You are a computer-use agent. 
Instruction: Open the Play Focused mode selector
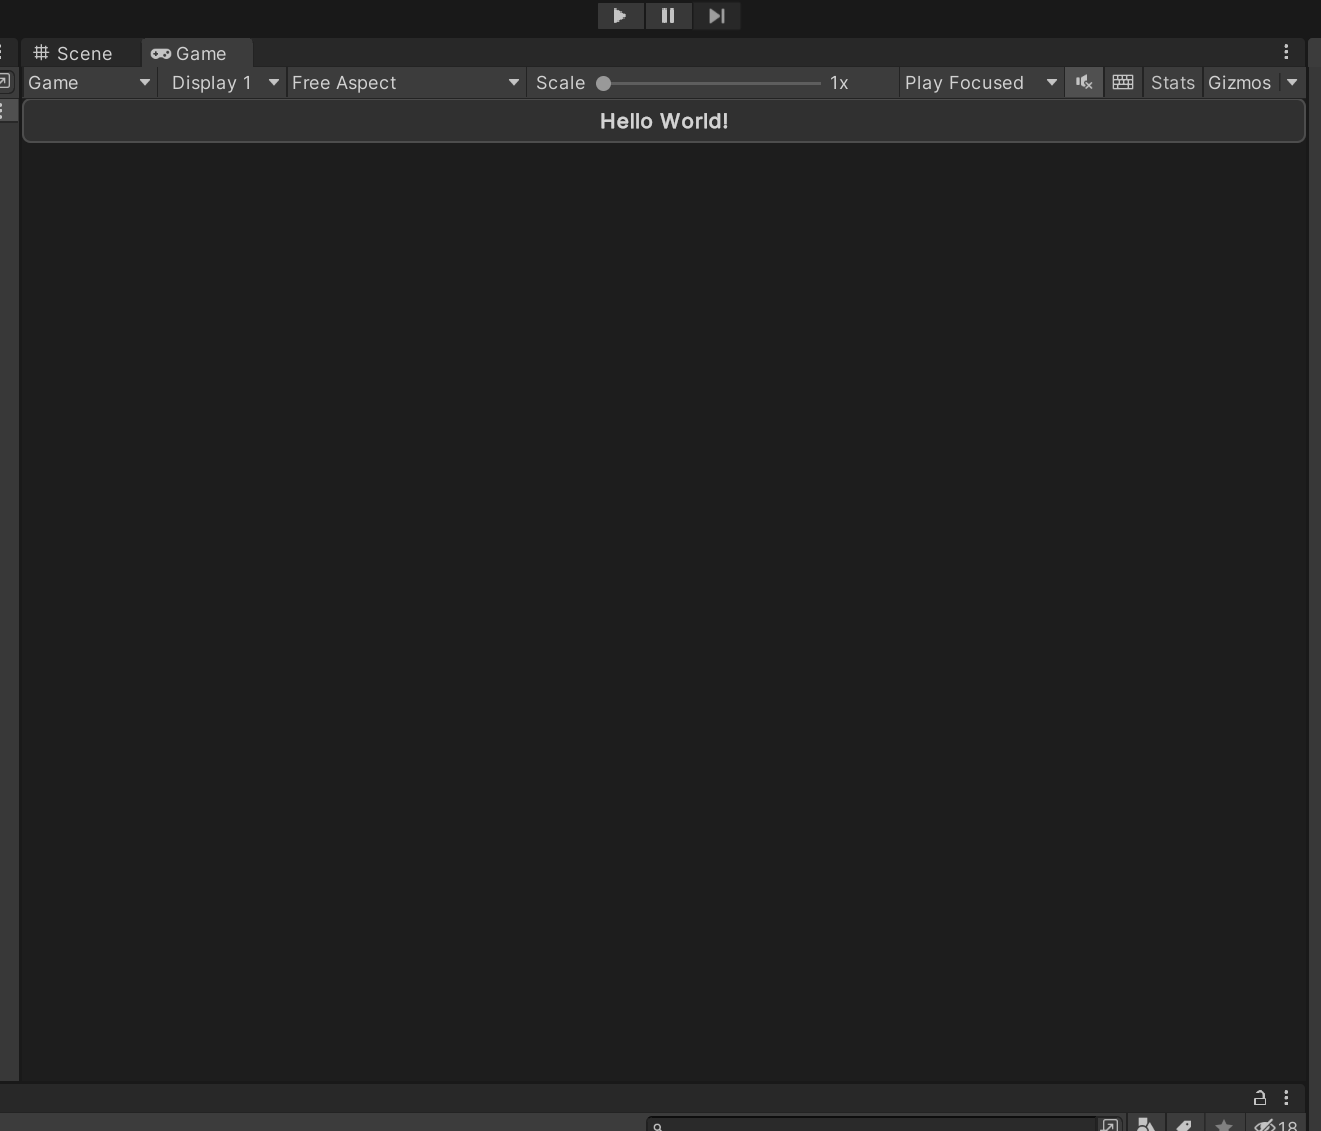978,82
